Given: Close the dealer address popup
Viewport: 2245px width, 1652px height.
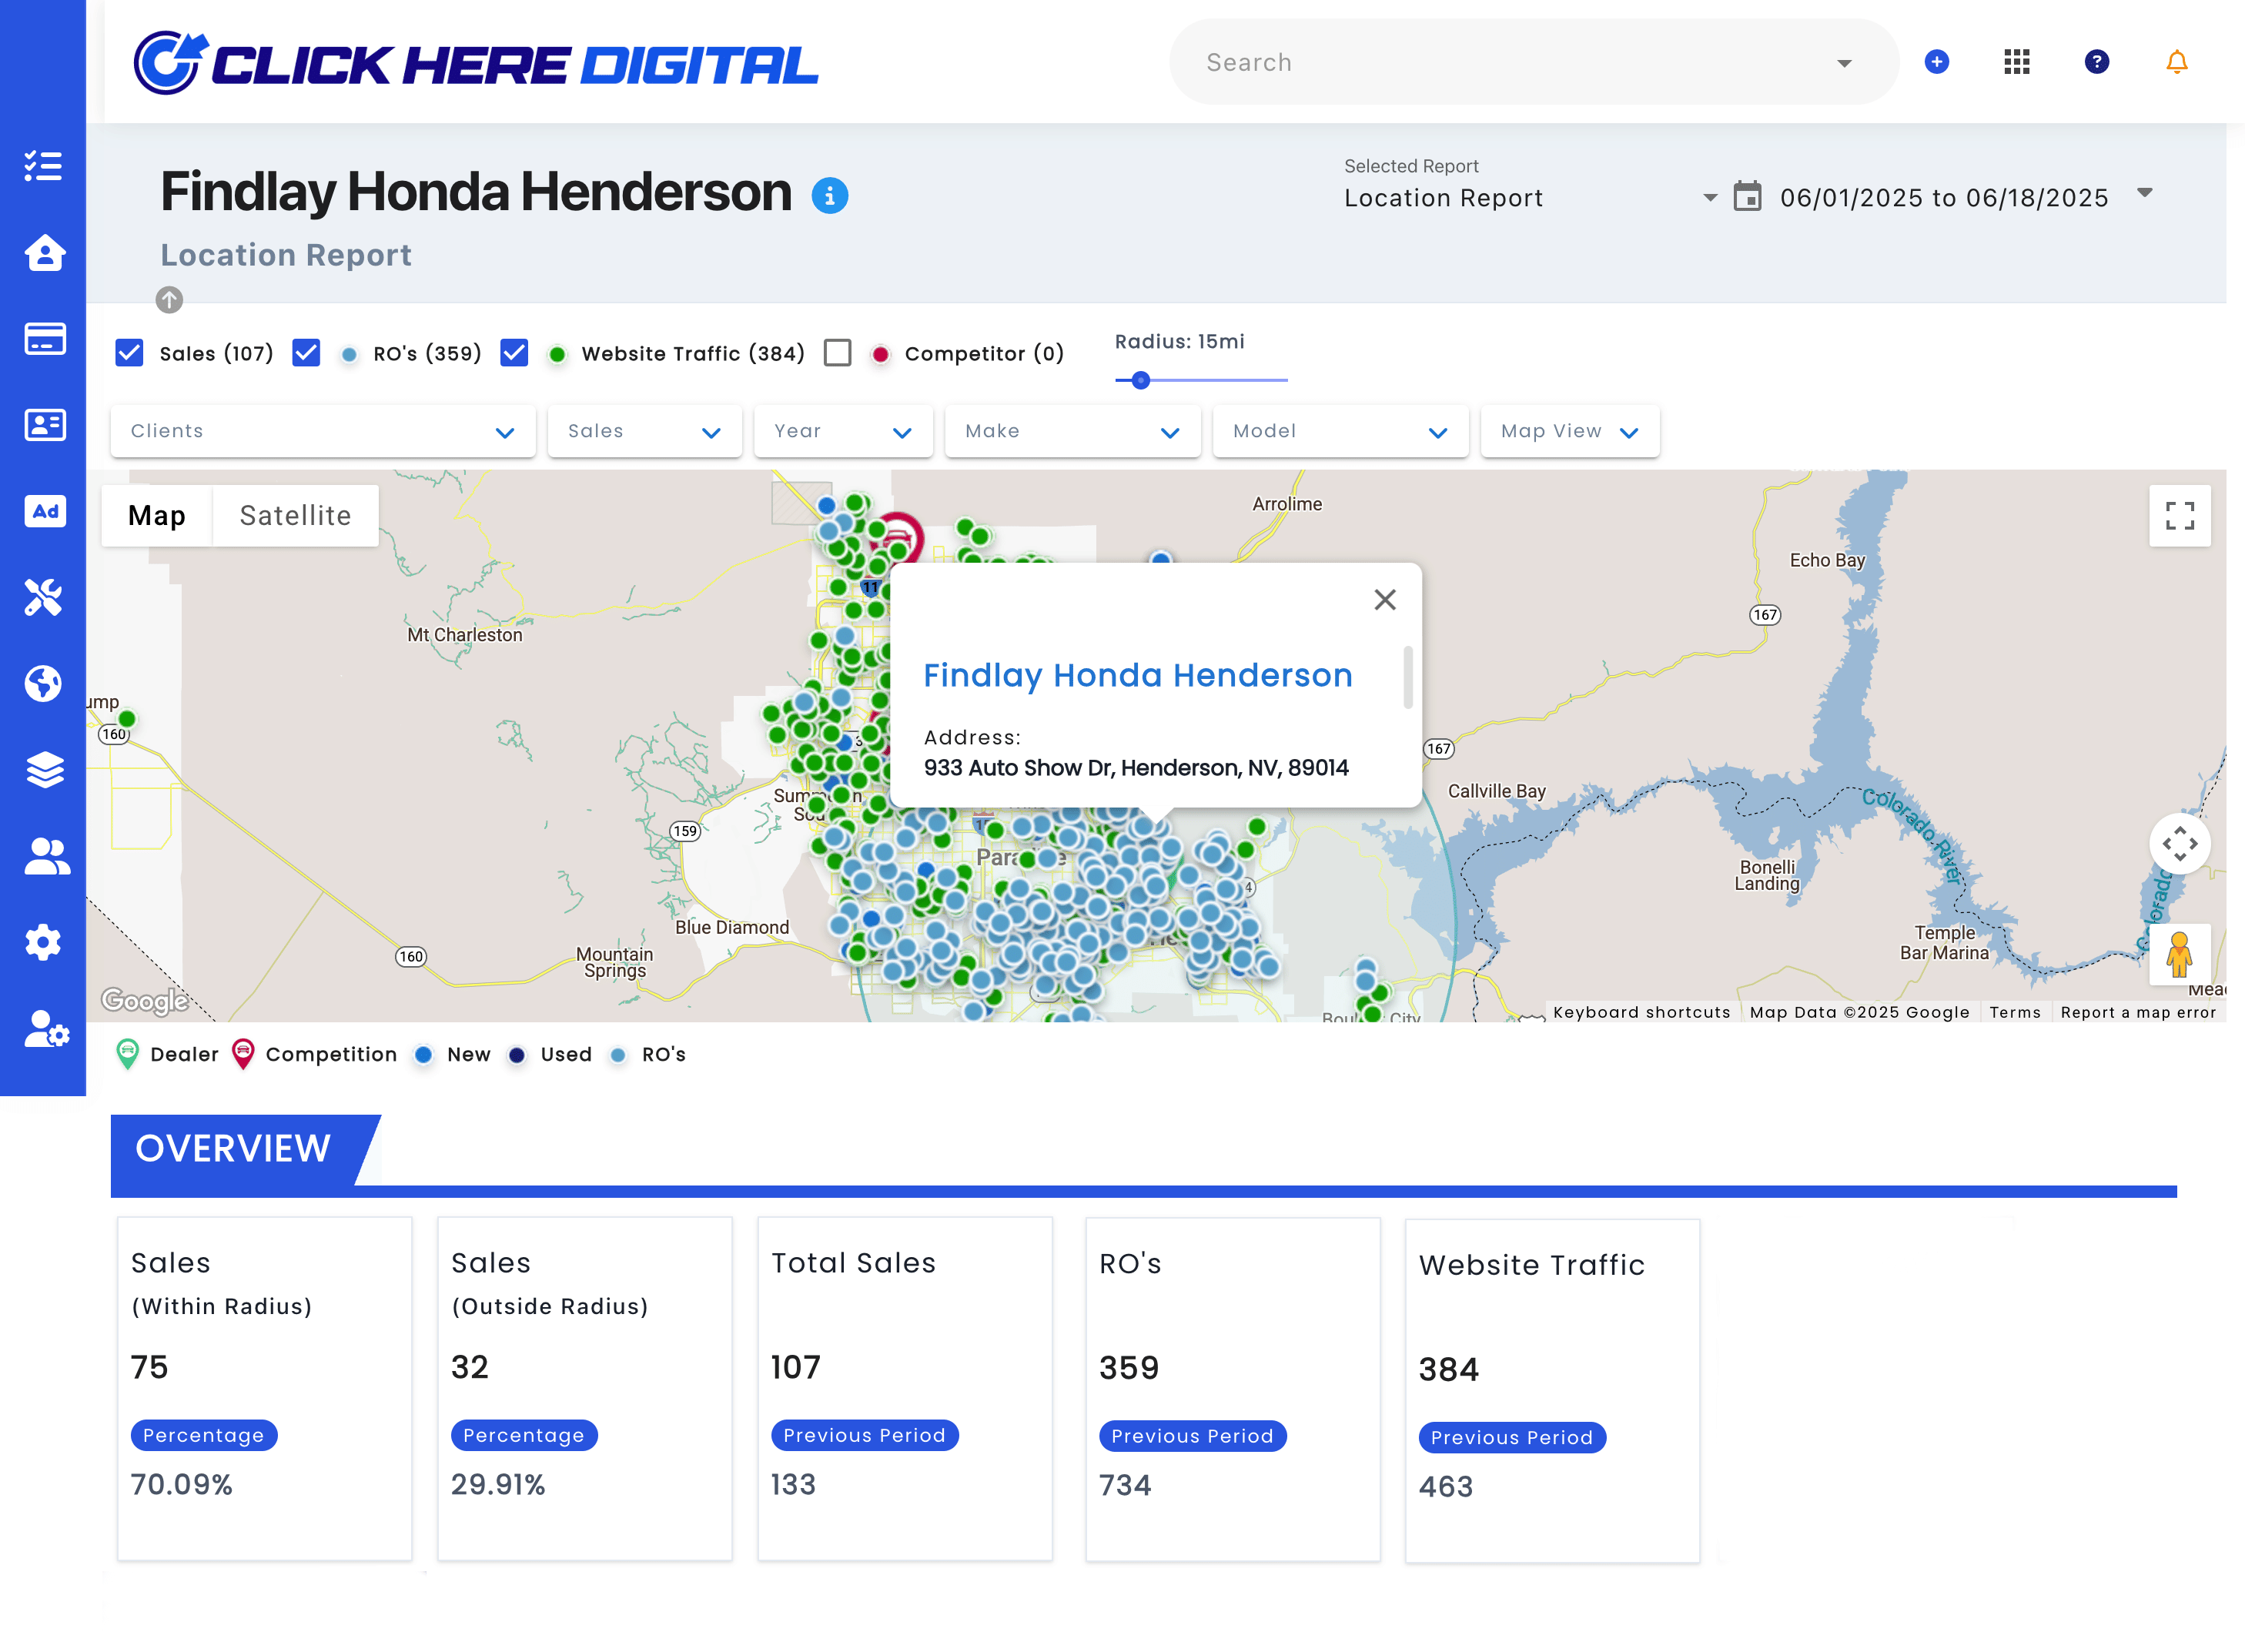Looking at the screenshot, I should click(x=1384, y=599).
